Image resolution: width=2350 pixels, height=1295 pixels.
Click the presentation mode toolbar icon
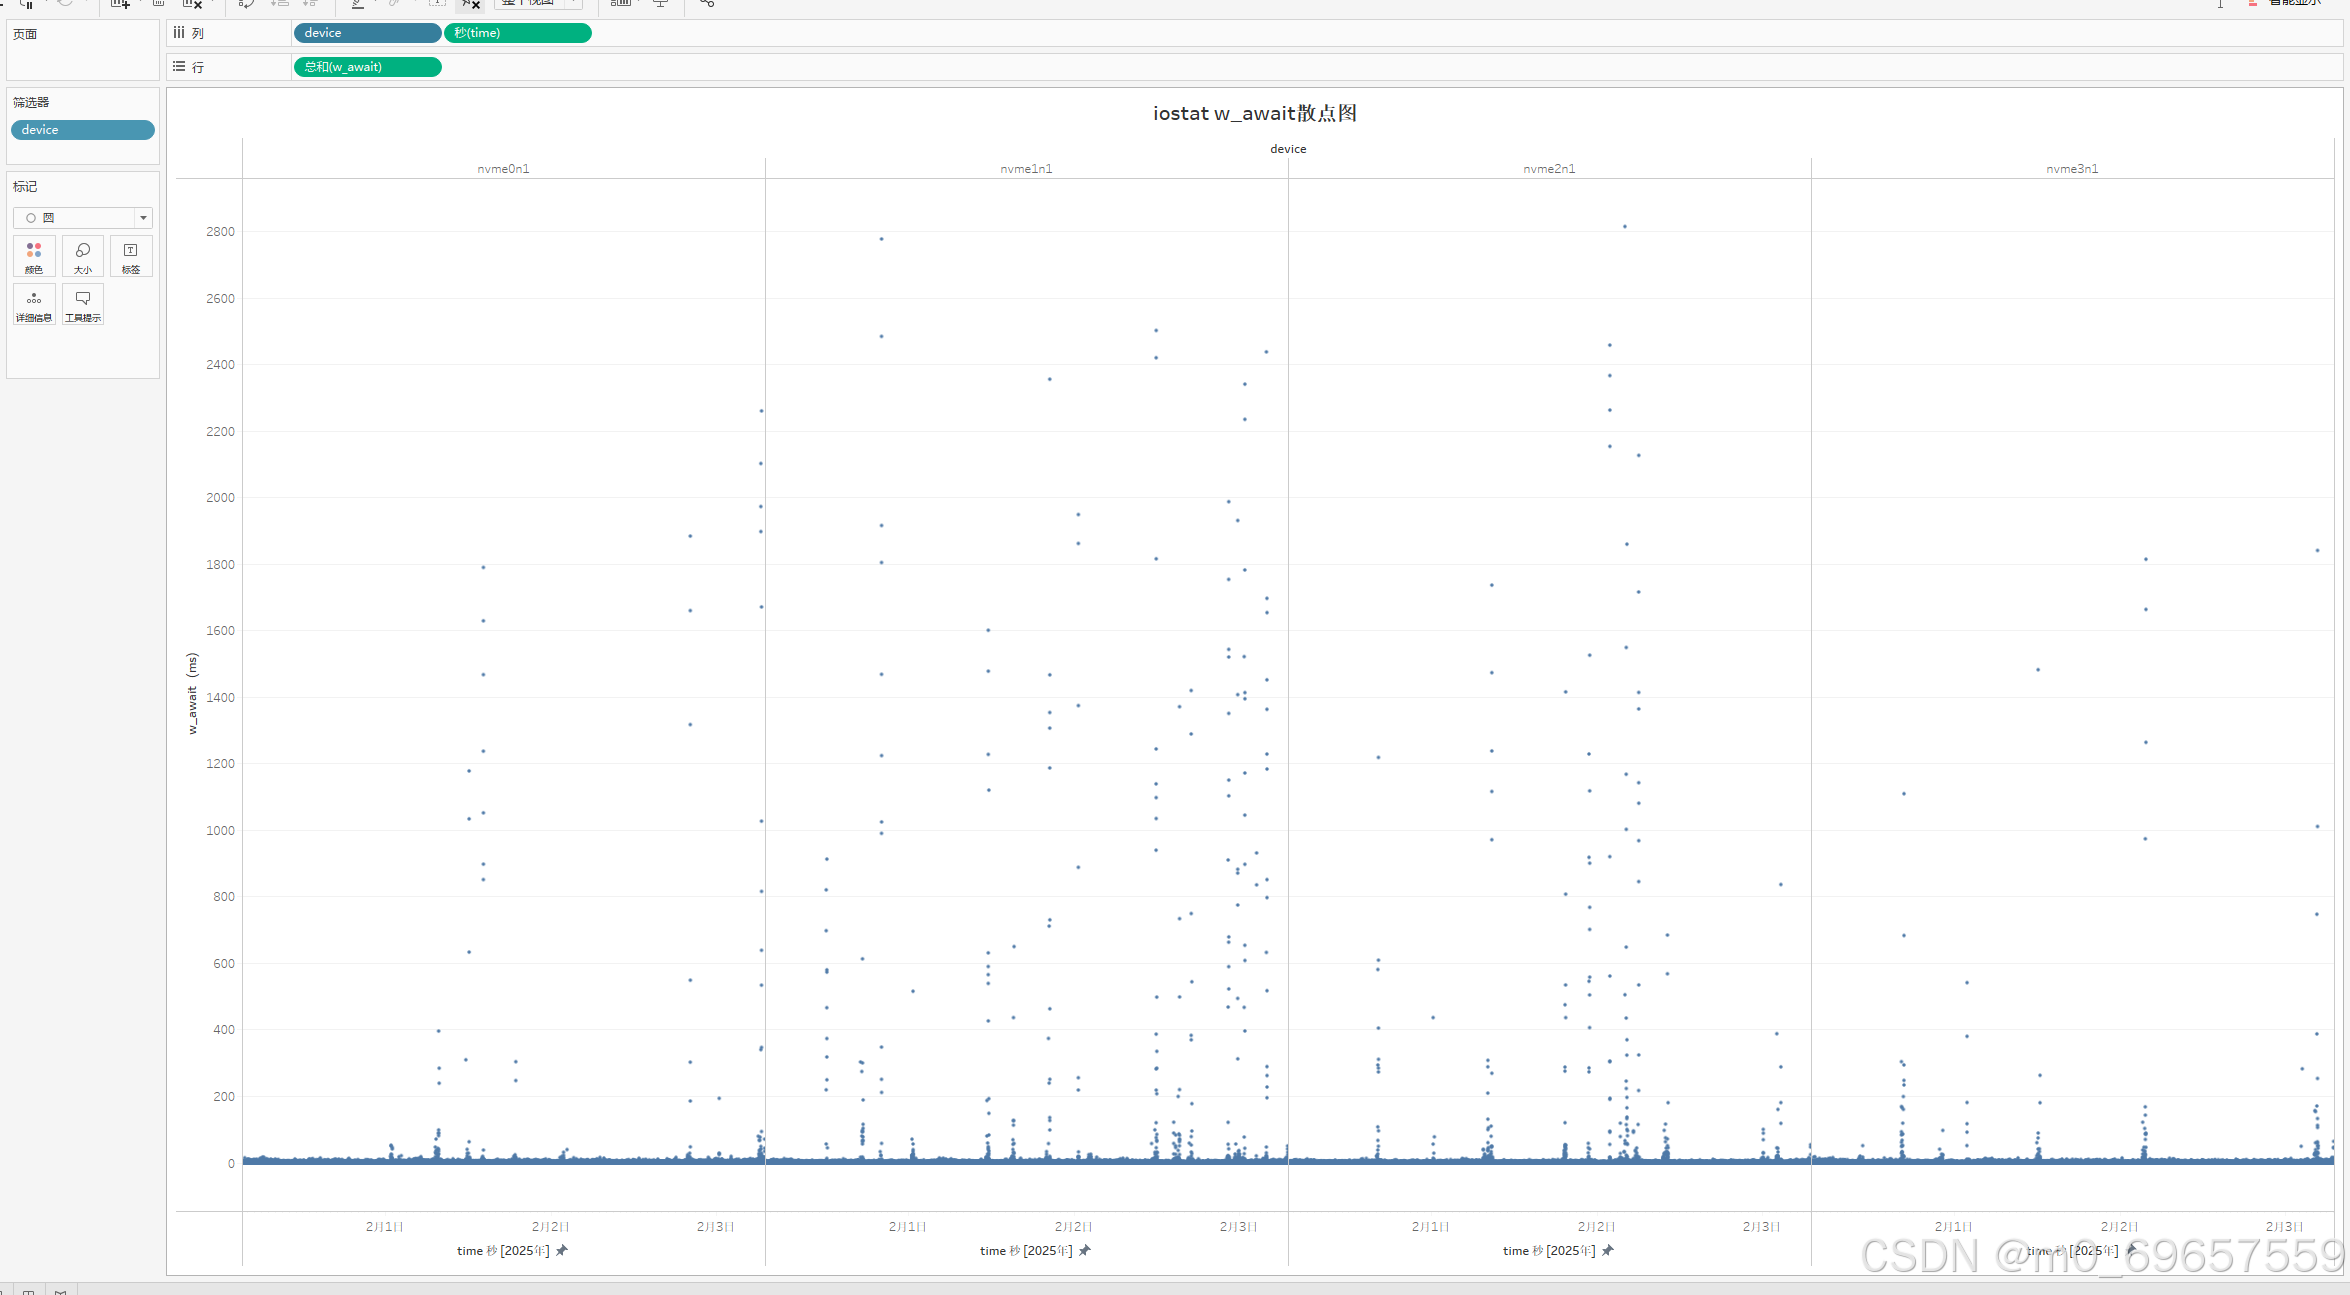point(661,4)
